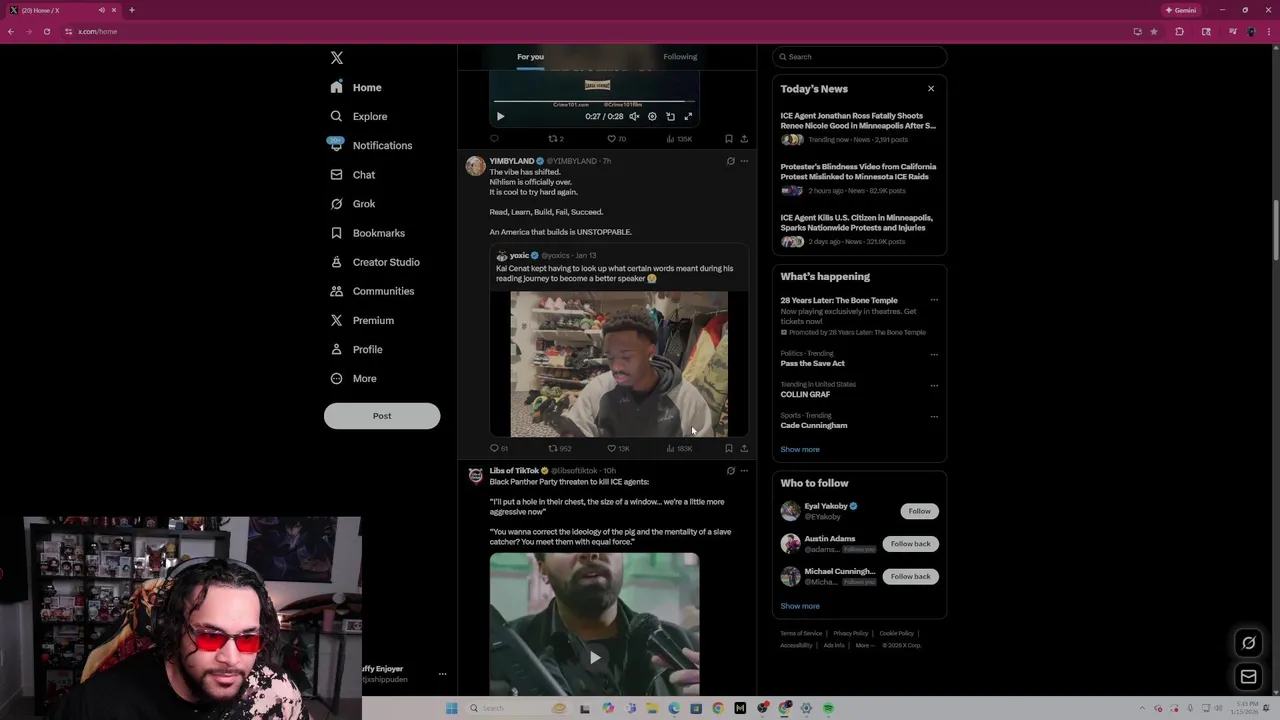Bookmark this page with star icon
The image size is (1280, 720).
pos(1154,32)
